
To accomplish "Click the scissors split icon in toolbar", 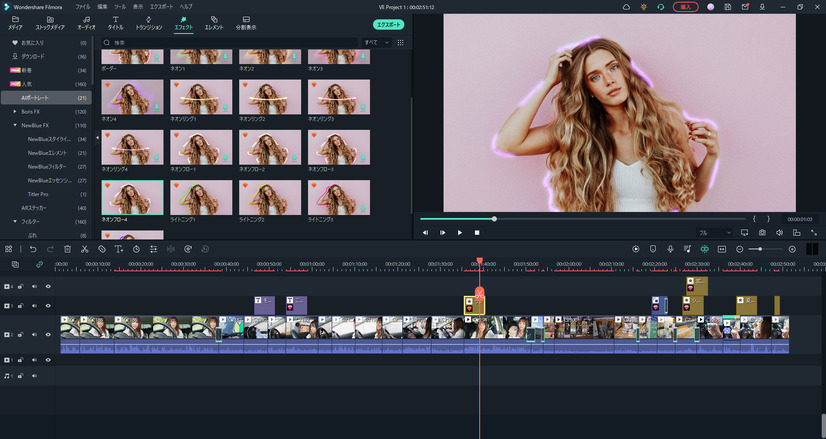I will pos(84,249).
